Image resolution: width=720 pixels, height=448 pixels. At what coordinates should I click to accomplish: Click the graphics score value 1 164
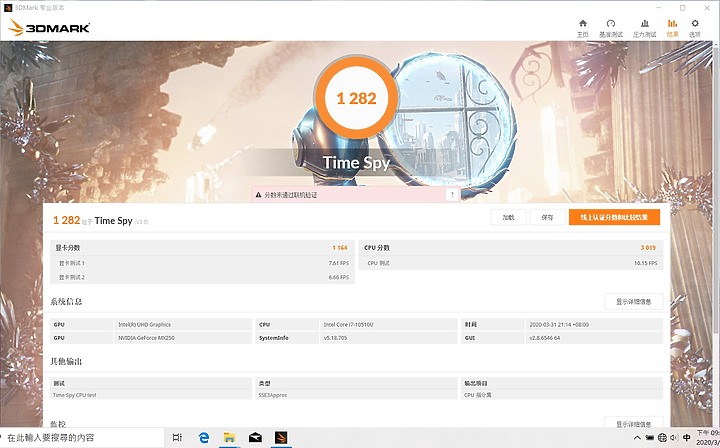(340, 248)
